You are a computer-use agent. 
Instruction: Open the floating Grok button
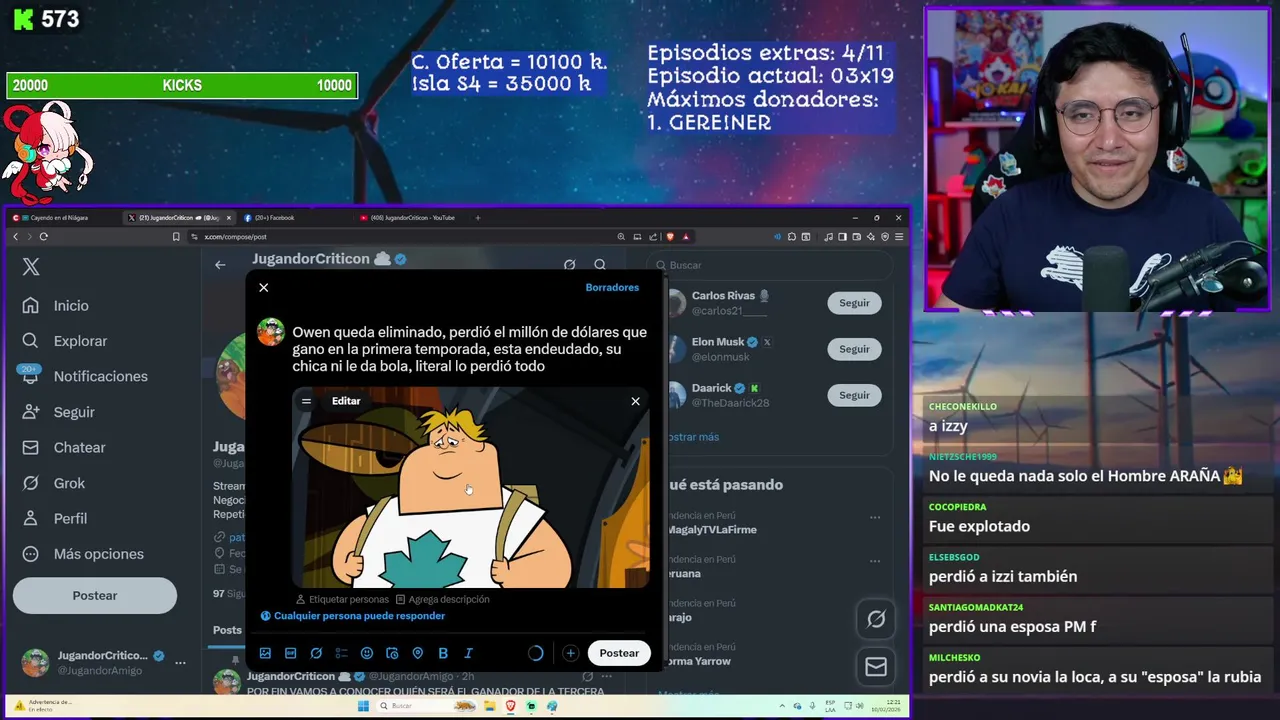pos(876,620)
